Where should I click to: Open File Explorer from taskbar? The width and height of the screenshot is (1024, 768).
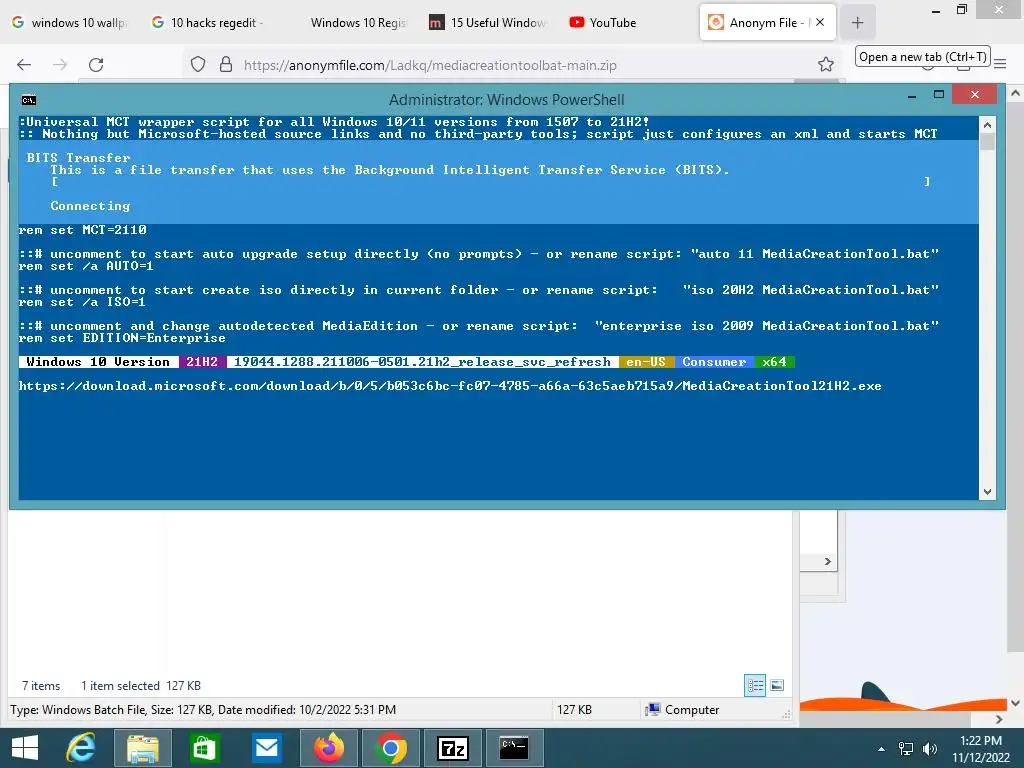(x=142, y=748)
